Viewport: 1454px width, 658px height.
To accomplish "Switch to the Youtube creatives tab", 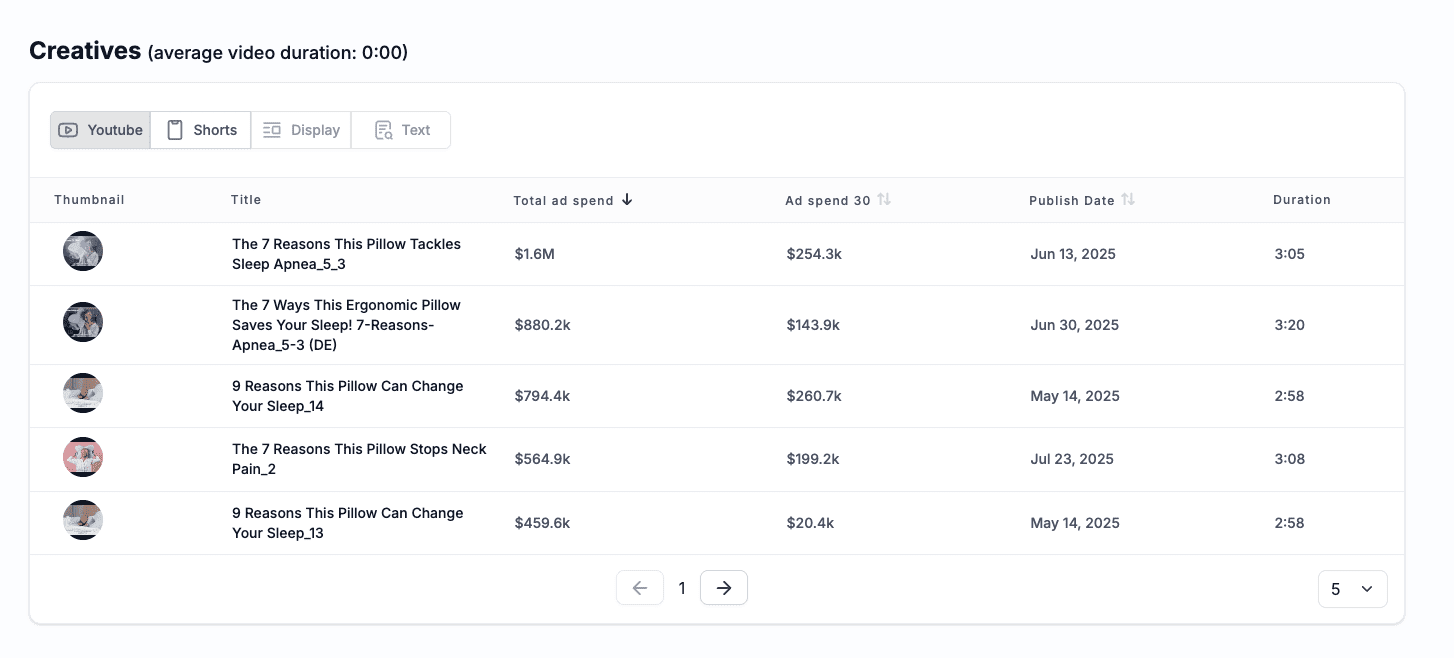I will pyautogui.click(x=100, y=130).
